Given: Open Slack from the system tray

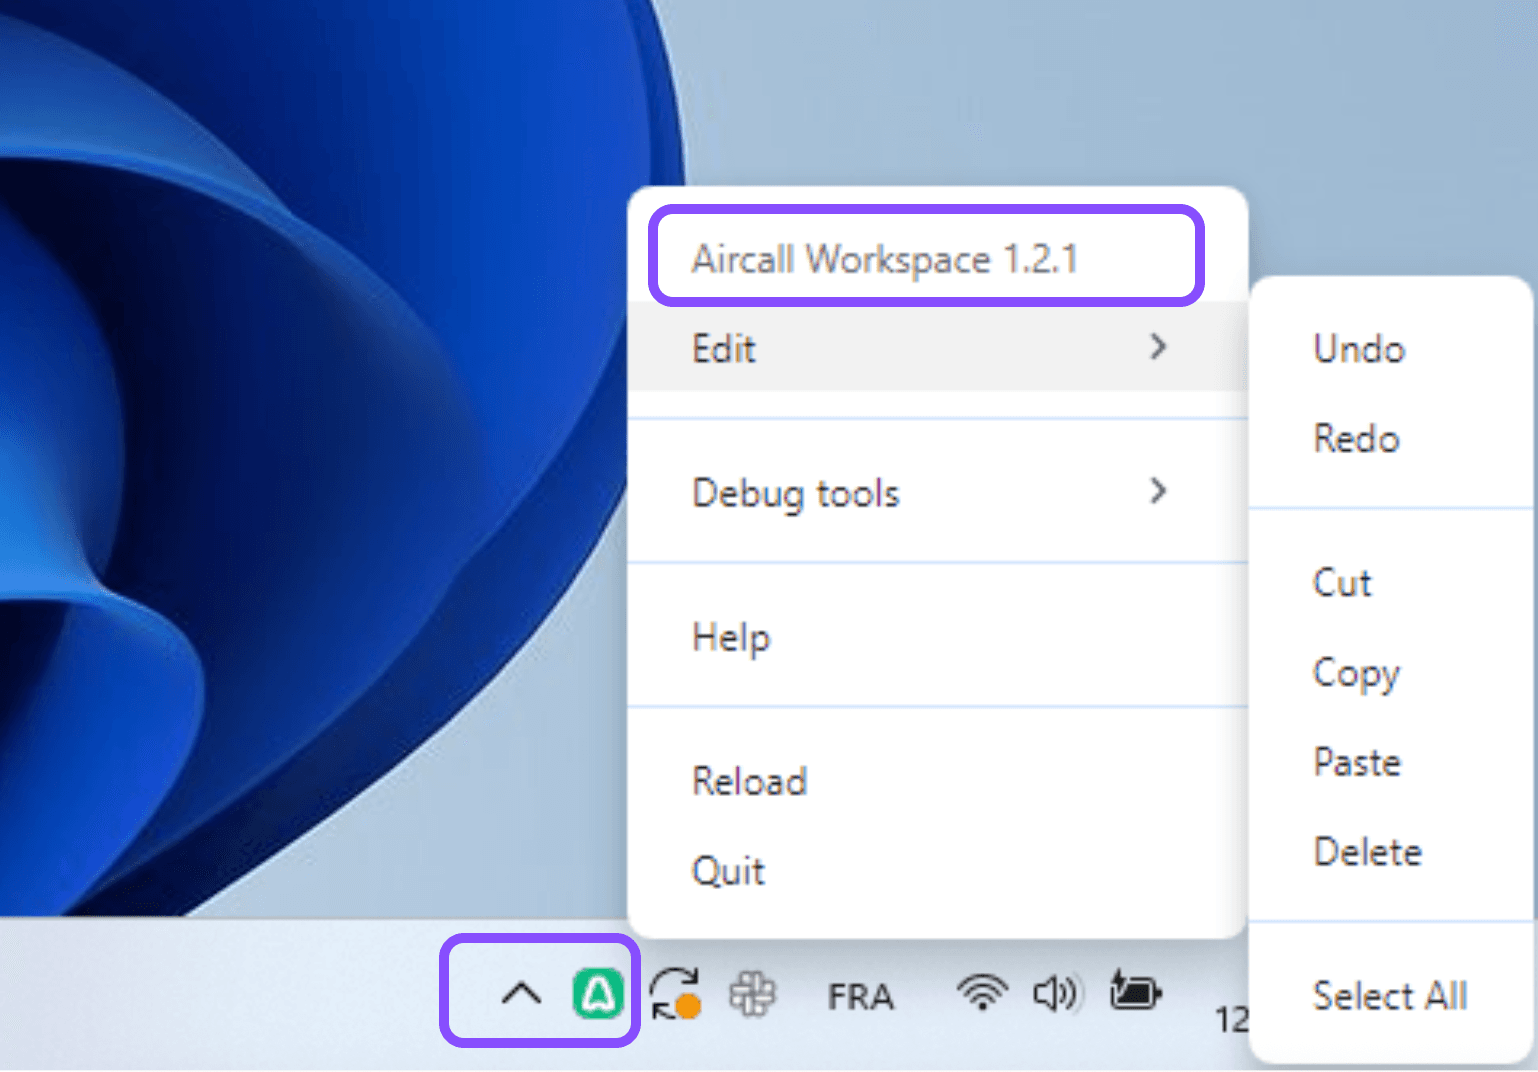Looking at the screenshot, I should coord(752,993).
